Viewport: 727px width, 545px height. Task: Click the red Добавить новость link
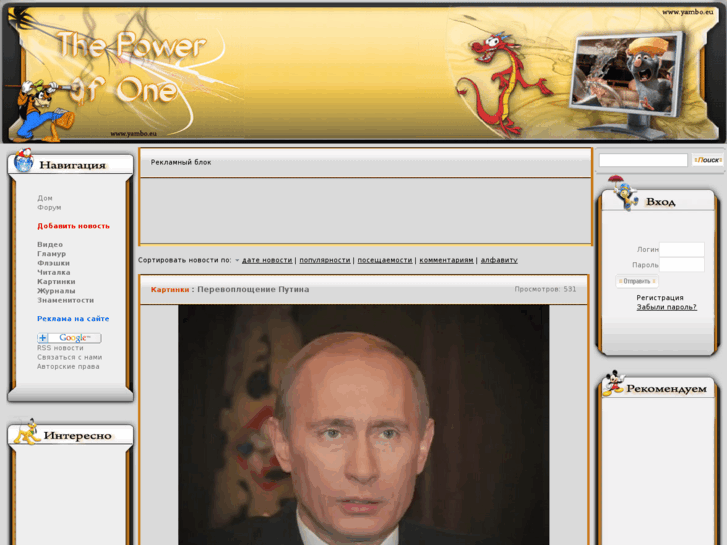tap(73, 226)
